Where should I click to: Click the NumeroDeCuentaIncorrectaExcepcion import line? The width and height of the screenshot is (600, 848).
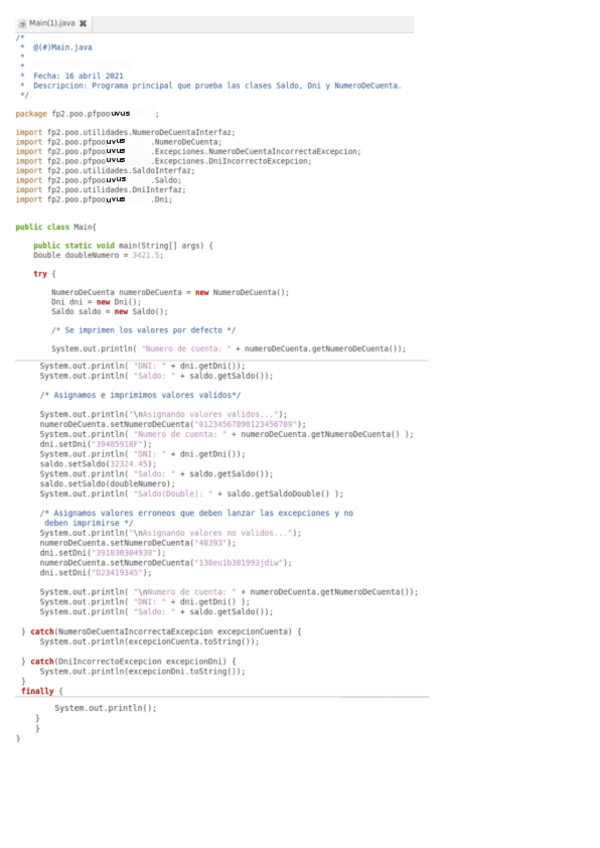coord(188,151)
